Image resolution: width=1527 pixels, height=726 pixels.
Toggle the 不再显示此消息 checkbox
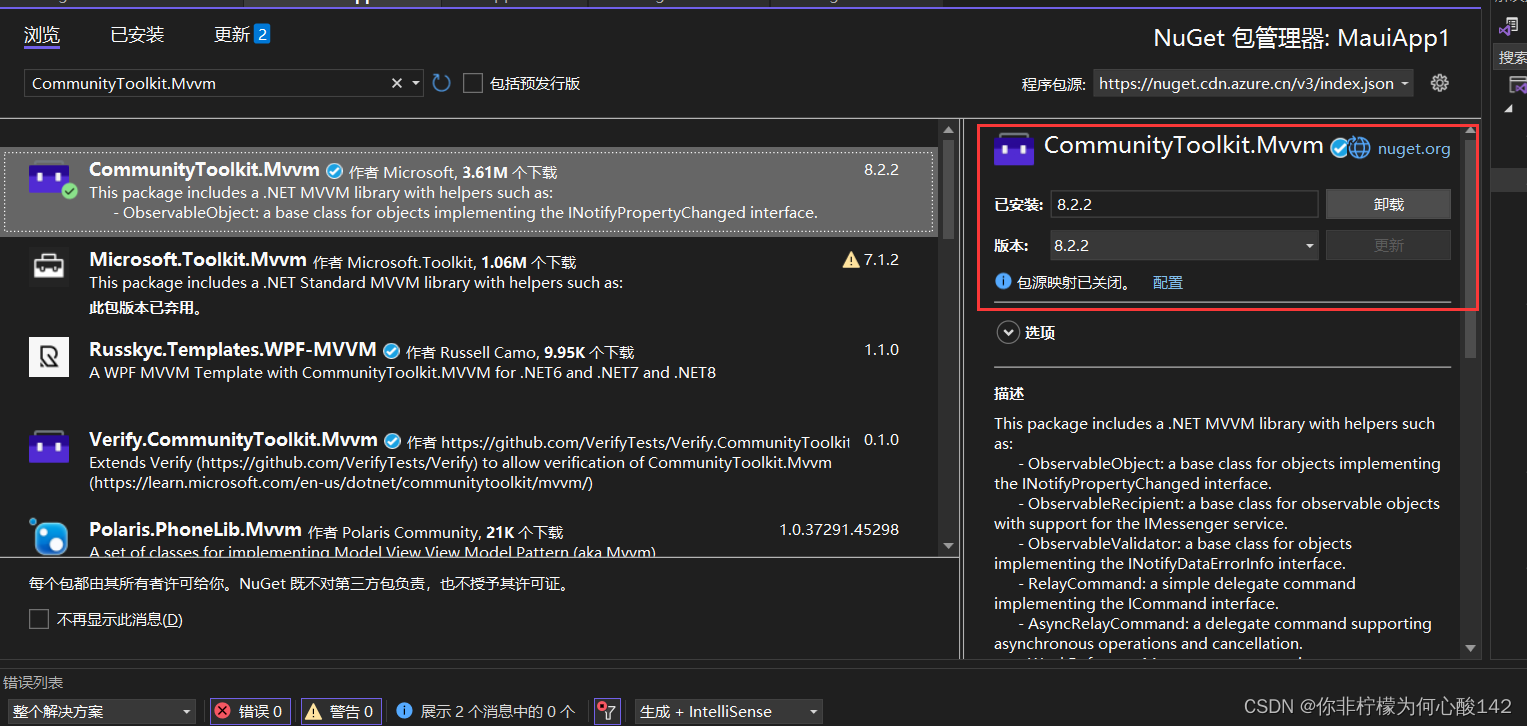coord(39,619)
